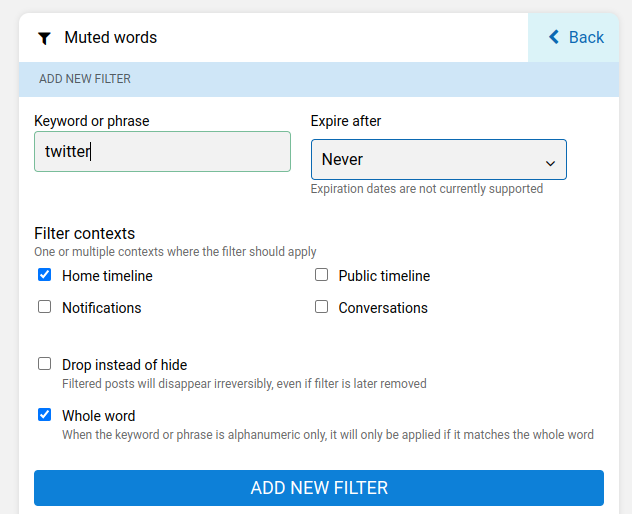Enable Drop instead of hide option
Screen dimensions: 632x514
point(45,364)
